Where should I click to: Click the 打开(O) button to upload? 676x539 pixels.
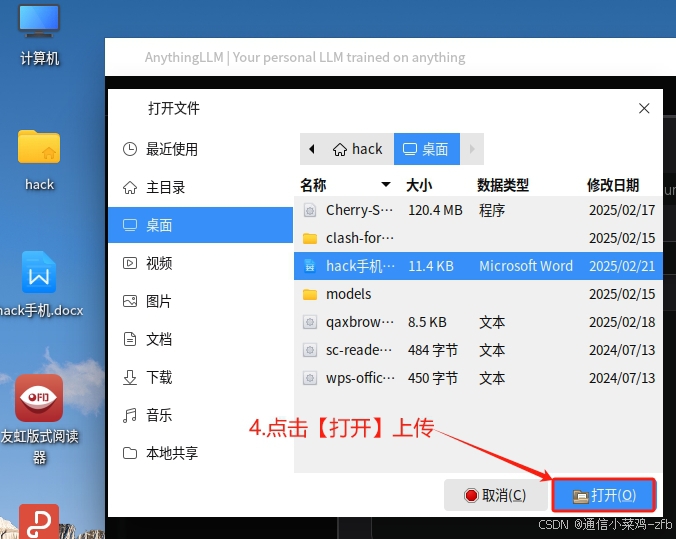[604, 495]
